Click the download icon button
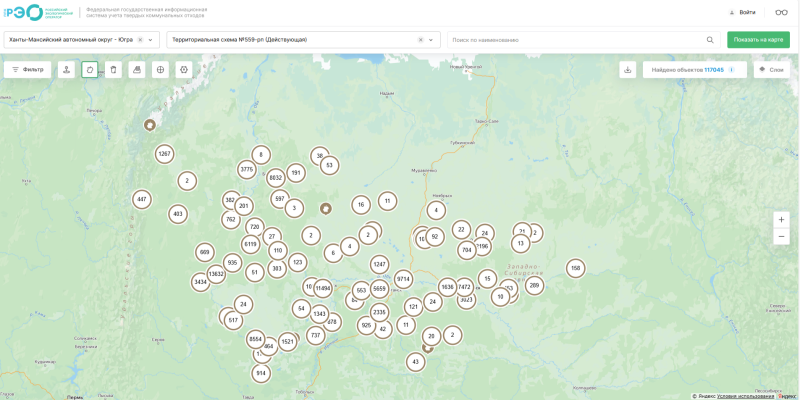 click(x=628, y=70)
